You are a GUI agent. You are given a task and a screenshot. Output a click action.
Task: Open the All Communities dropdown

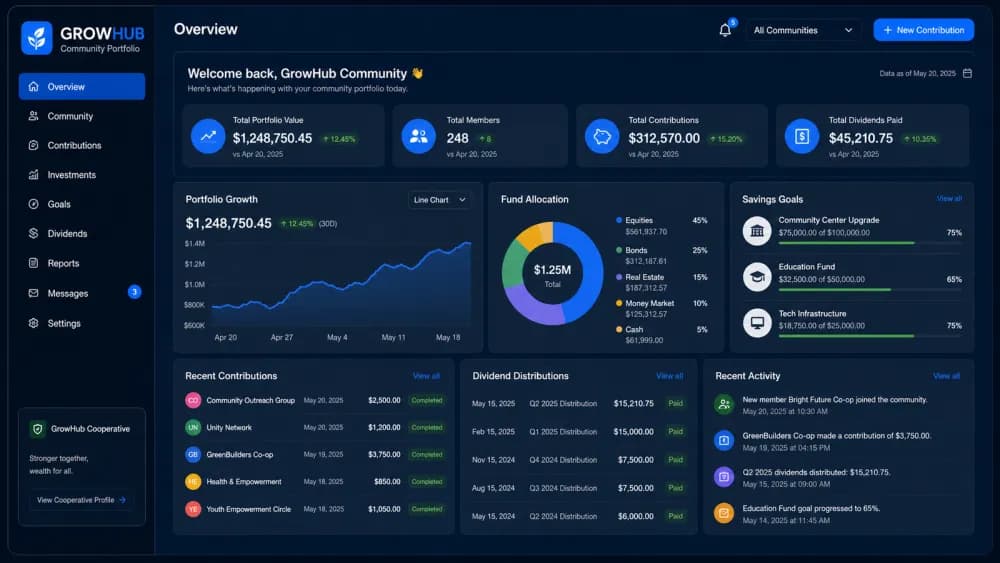coord(803,30)
